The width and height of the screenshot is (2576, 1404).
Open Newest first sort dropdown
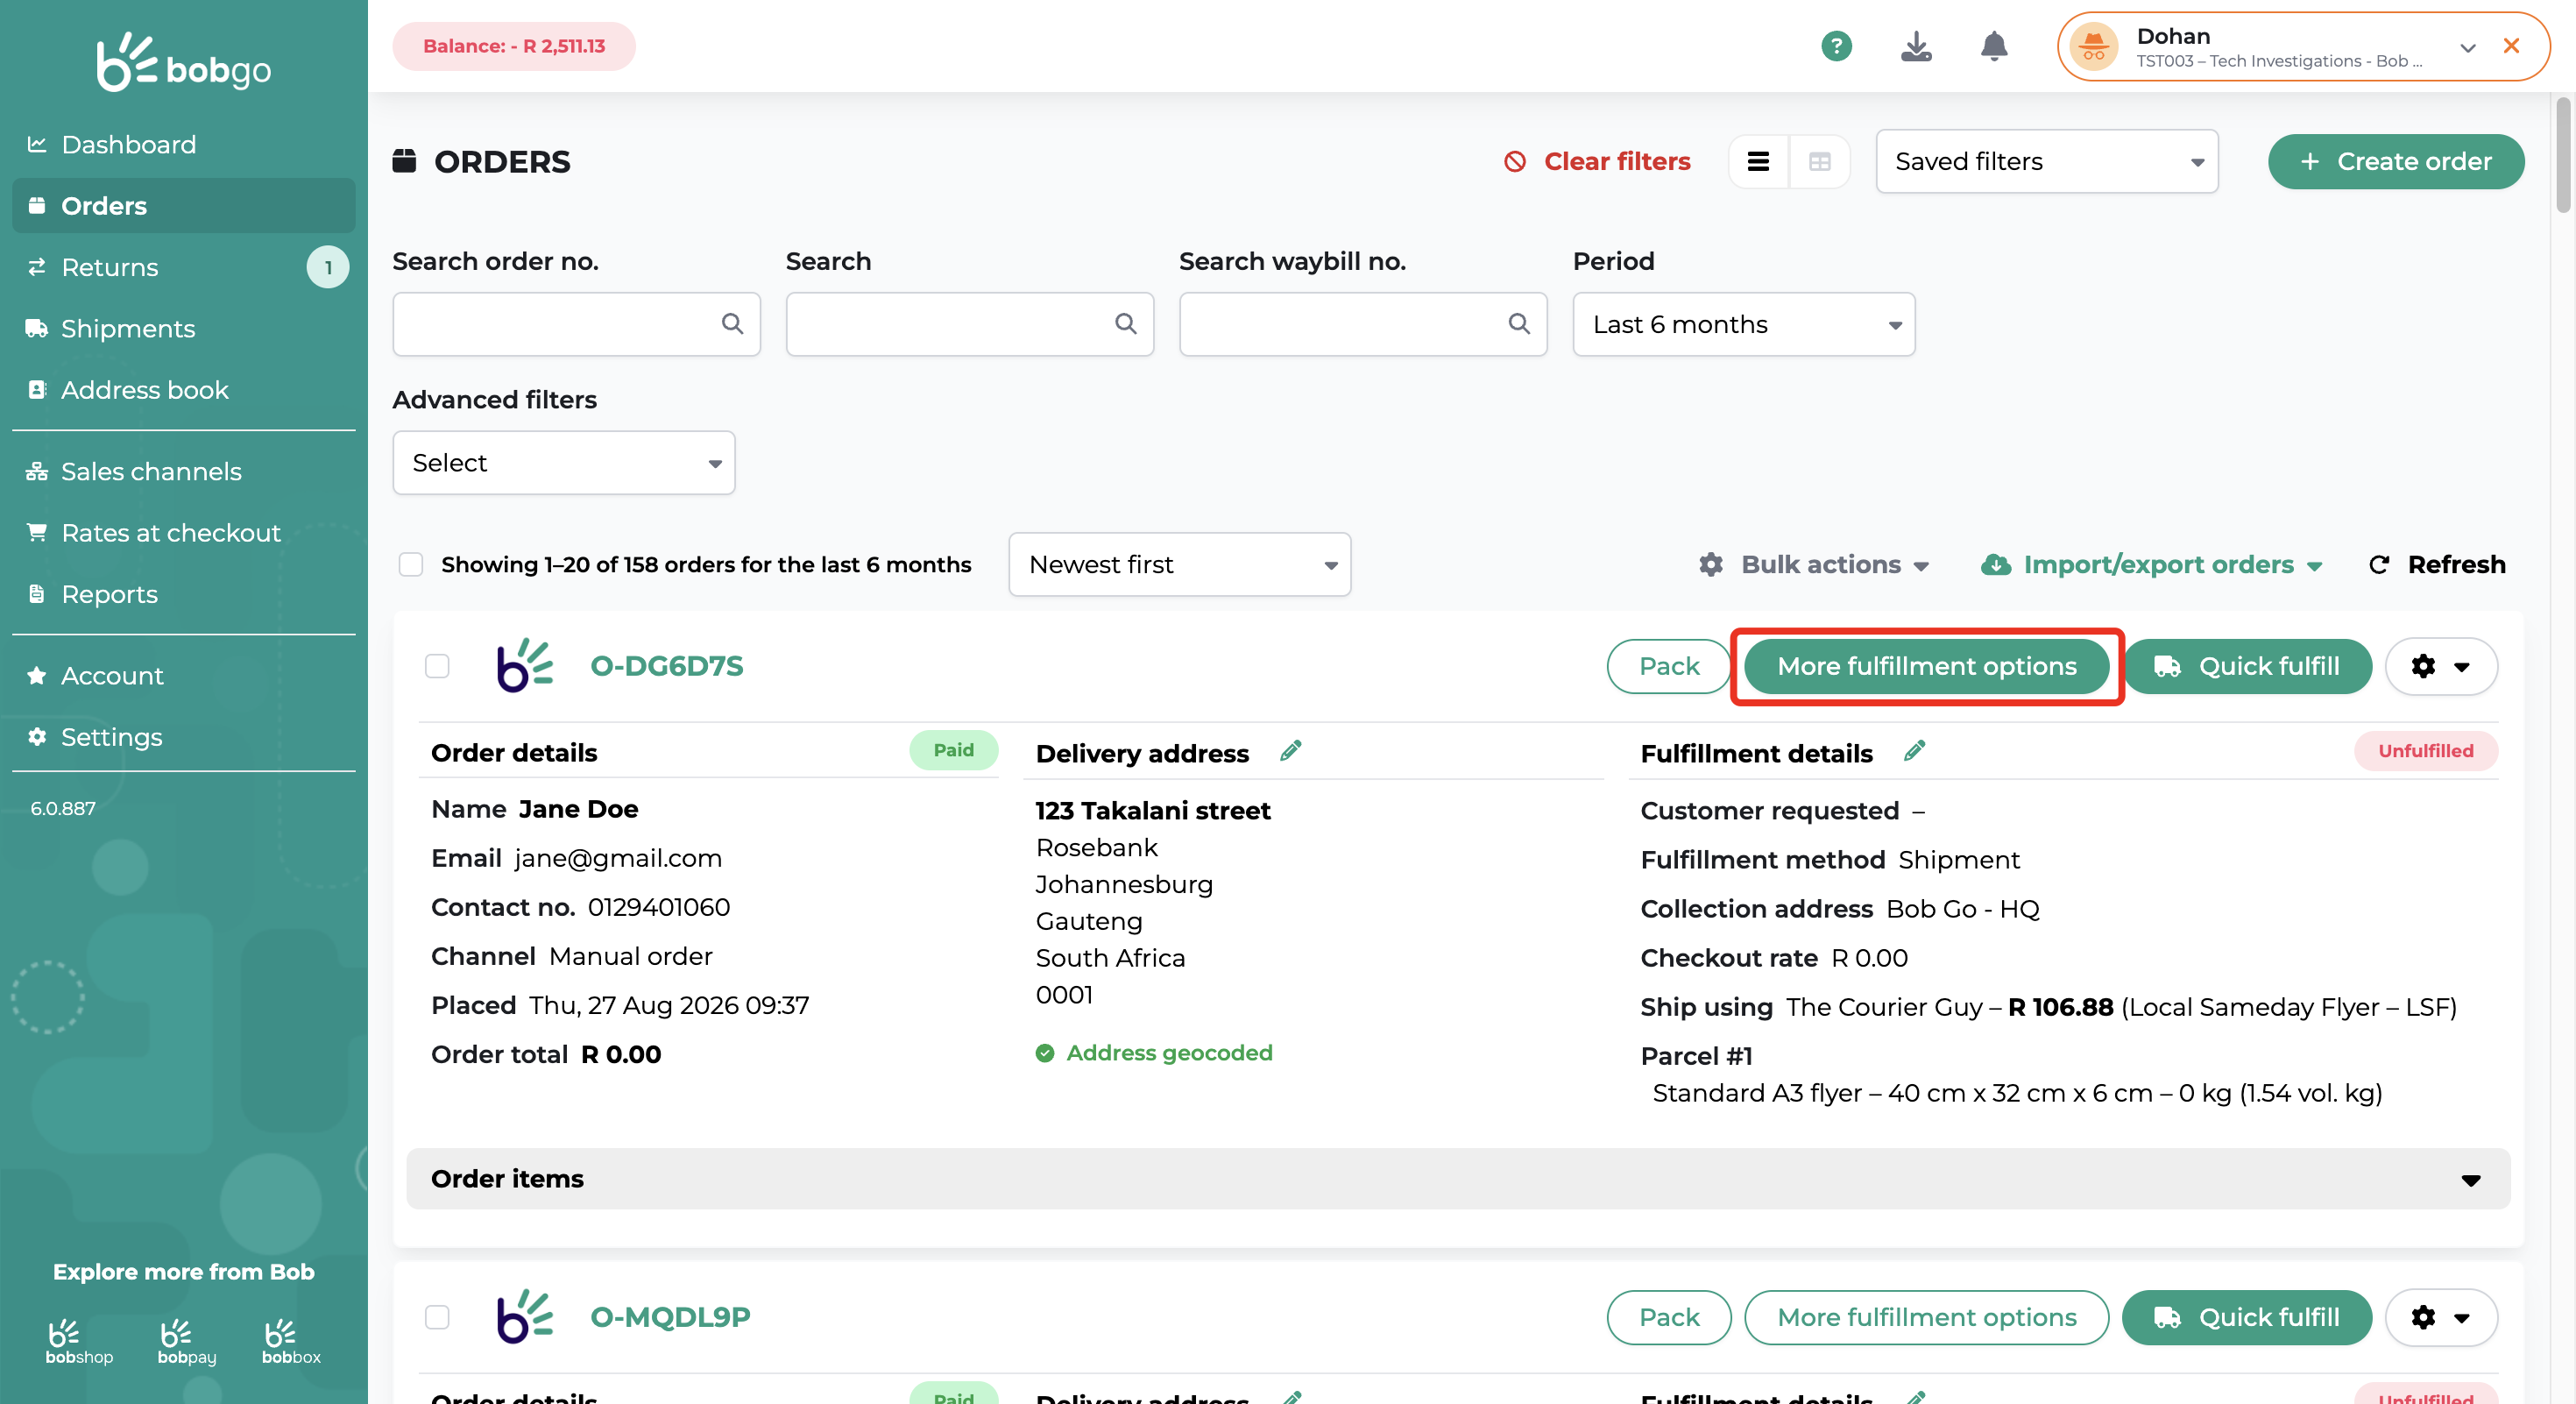pos(1179,565)
